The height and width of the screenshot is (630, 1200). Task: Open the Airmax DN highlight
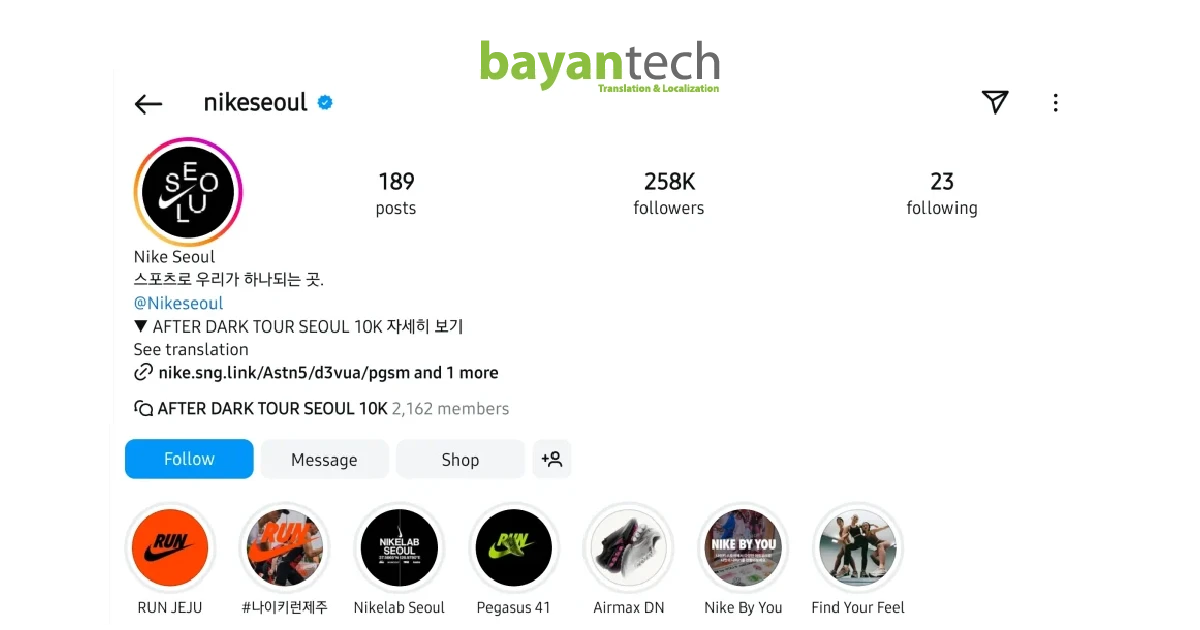coord(628,548)
